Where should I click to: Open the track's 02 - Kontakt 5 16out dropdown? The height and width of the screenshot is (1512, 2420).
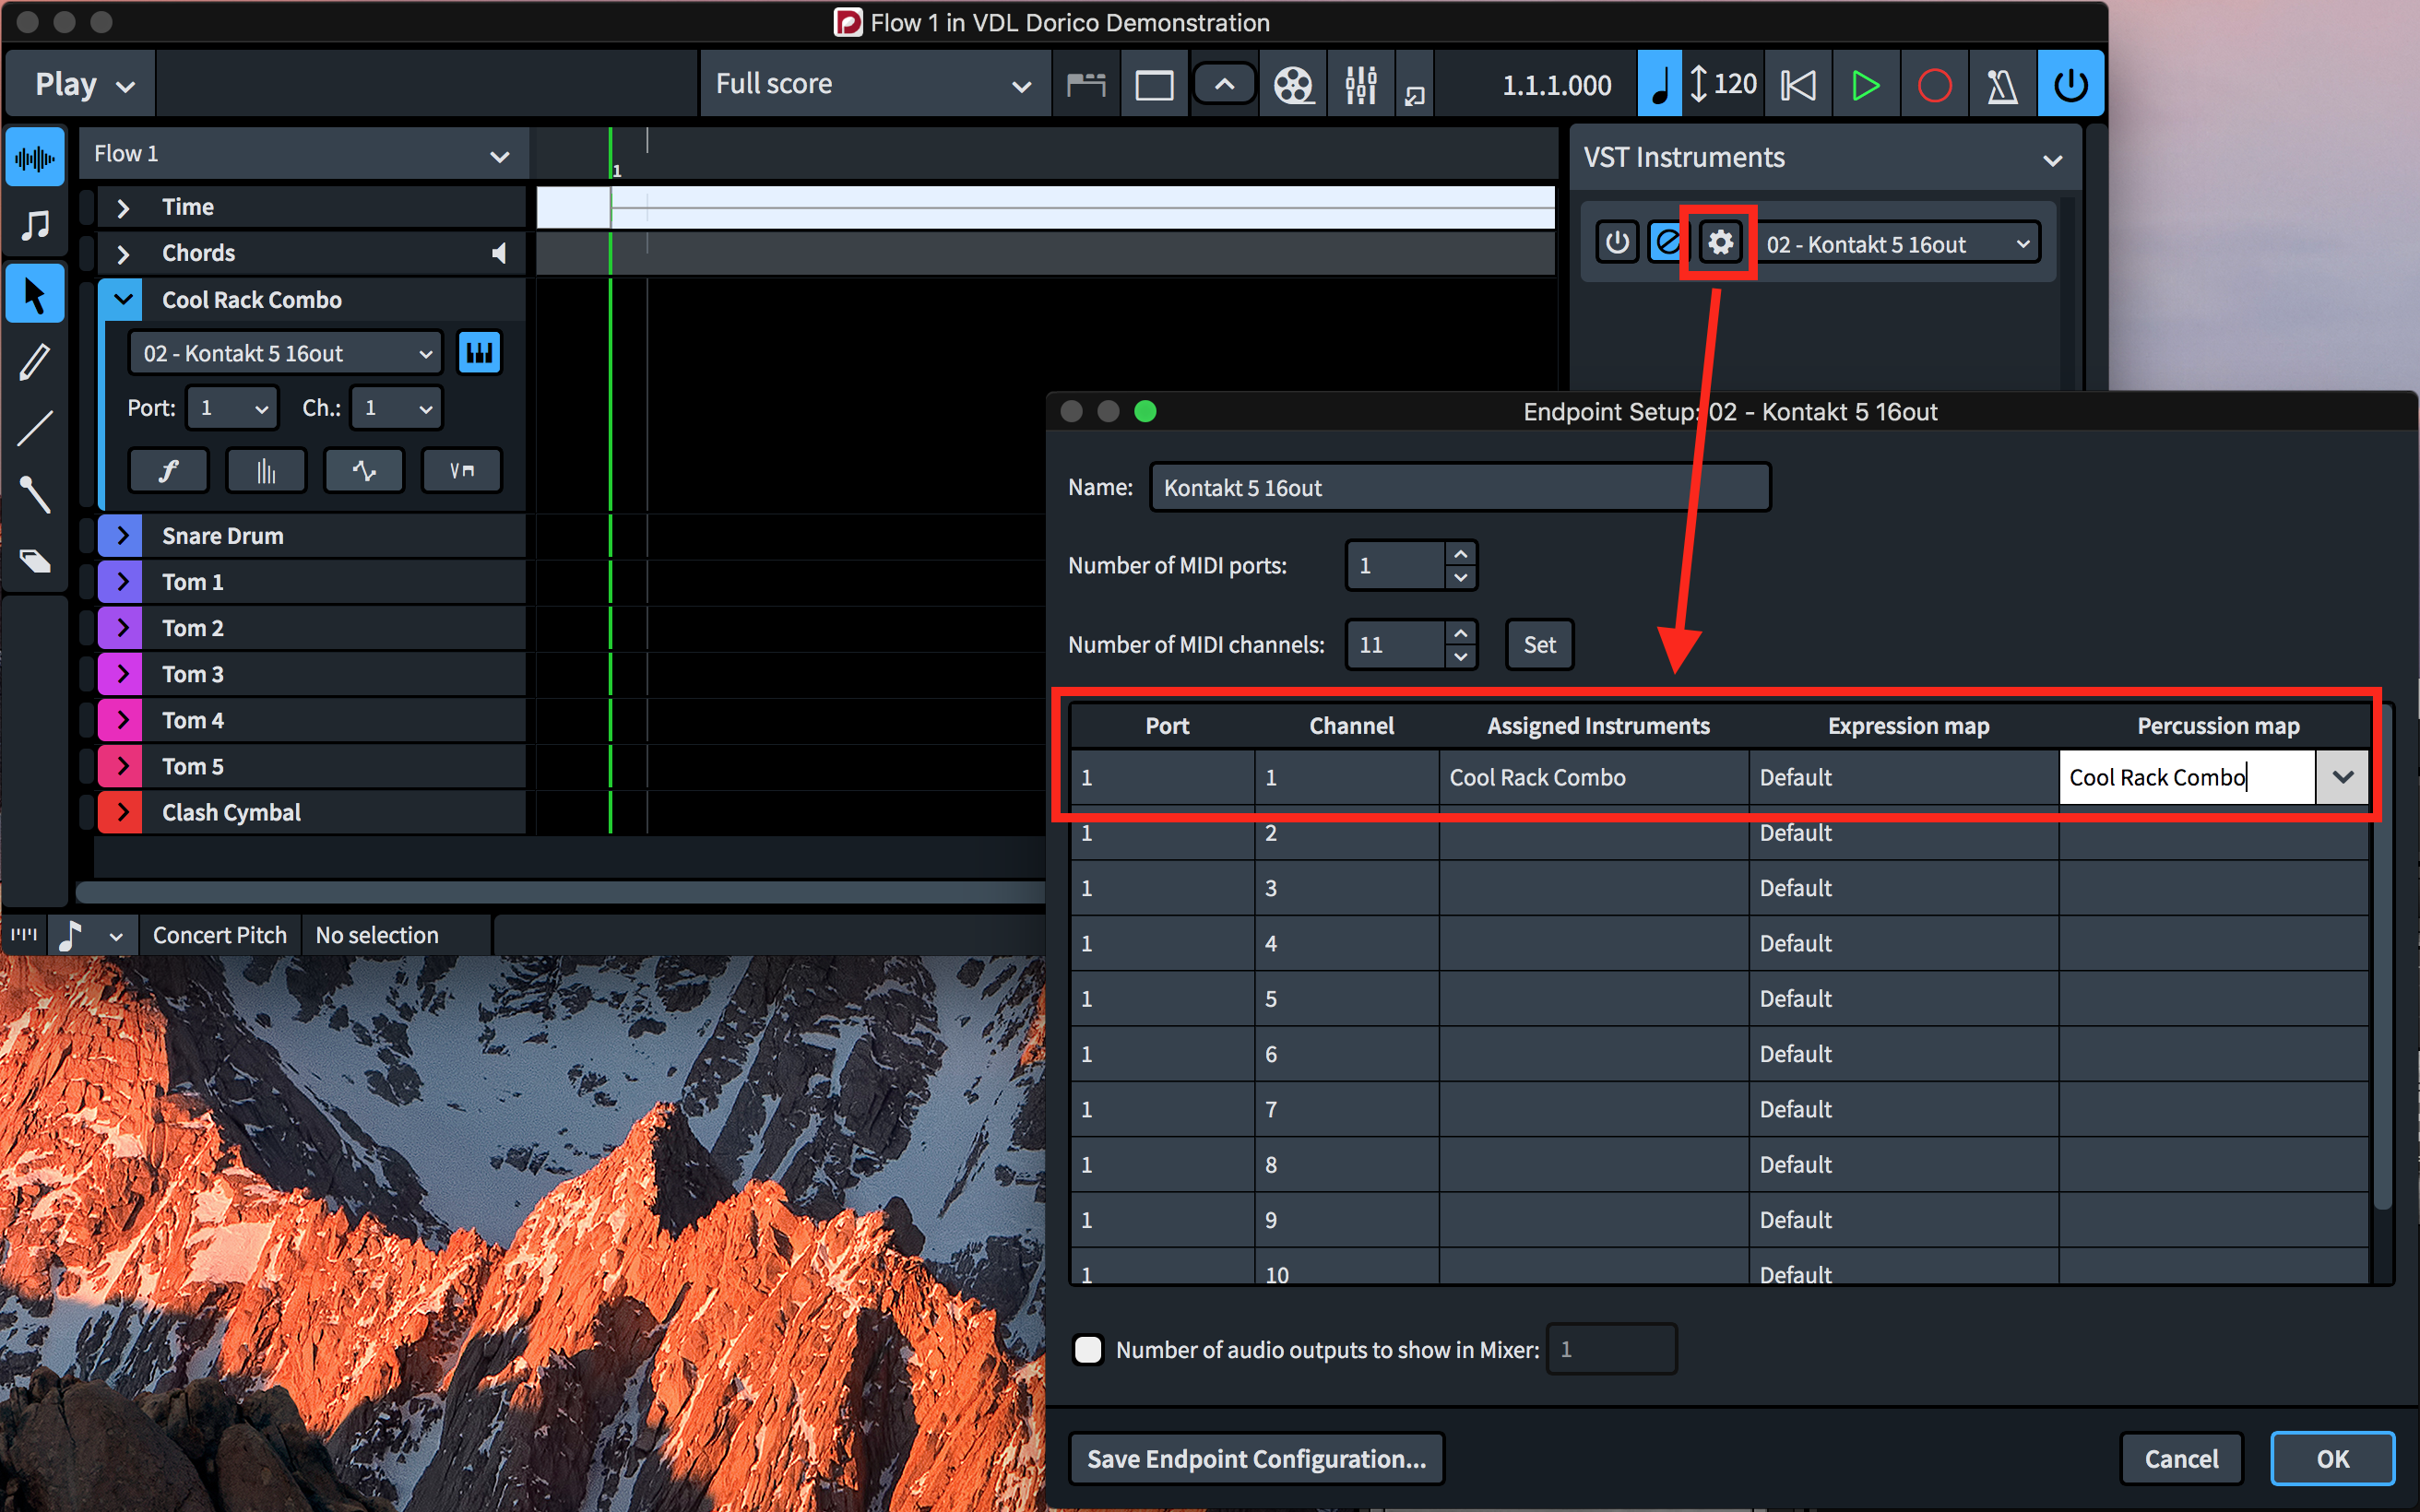(286, 353)
